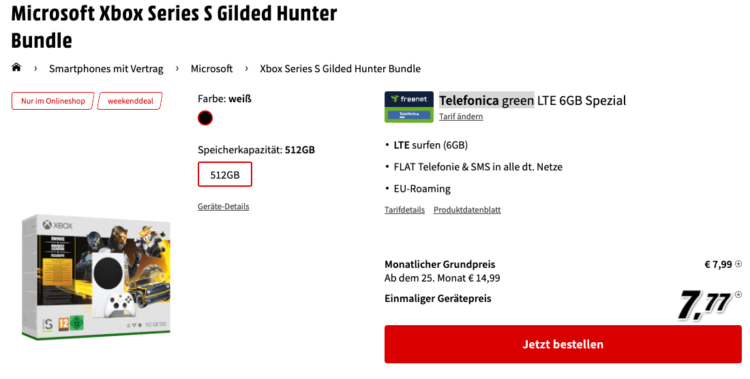The width and height of the screenshot is (750, 379).
Task: Open Produktdatenblatt link
Action: [x=467, y=210]
